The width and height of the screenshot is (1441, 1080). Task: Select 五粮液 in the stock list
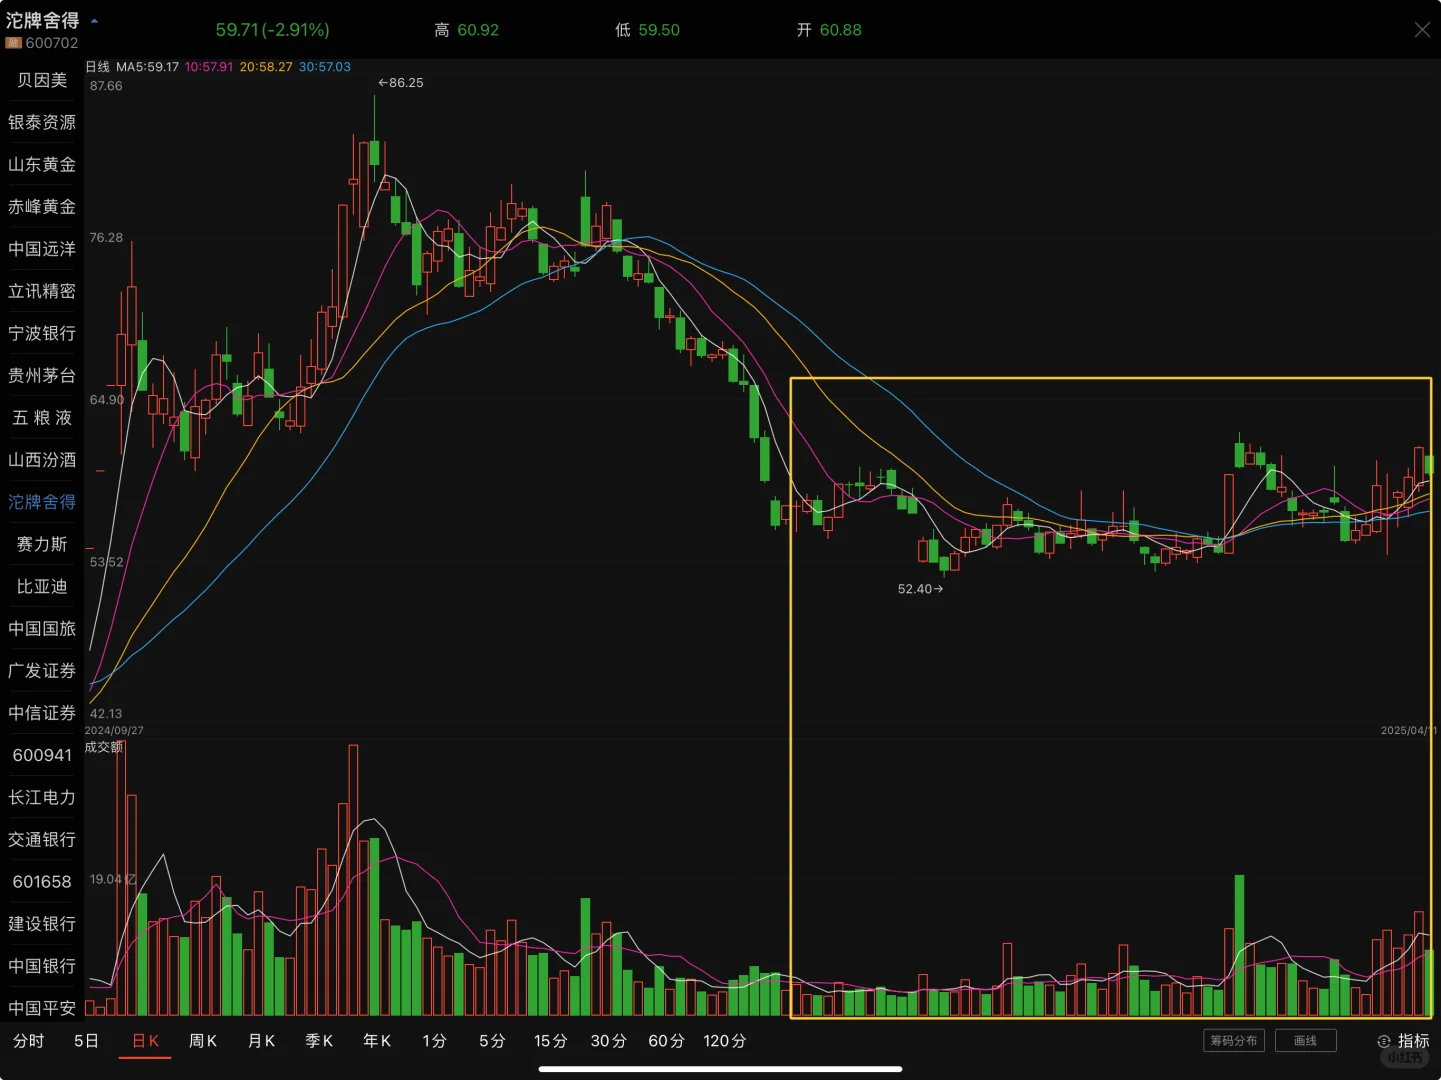pyautogui.click(x=42, y=418)
